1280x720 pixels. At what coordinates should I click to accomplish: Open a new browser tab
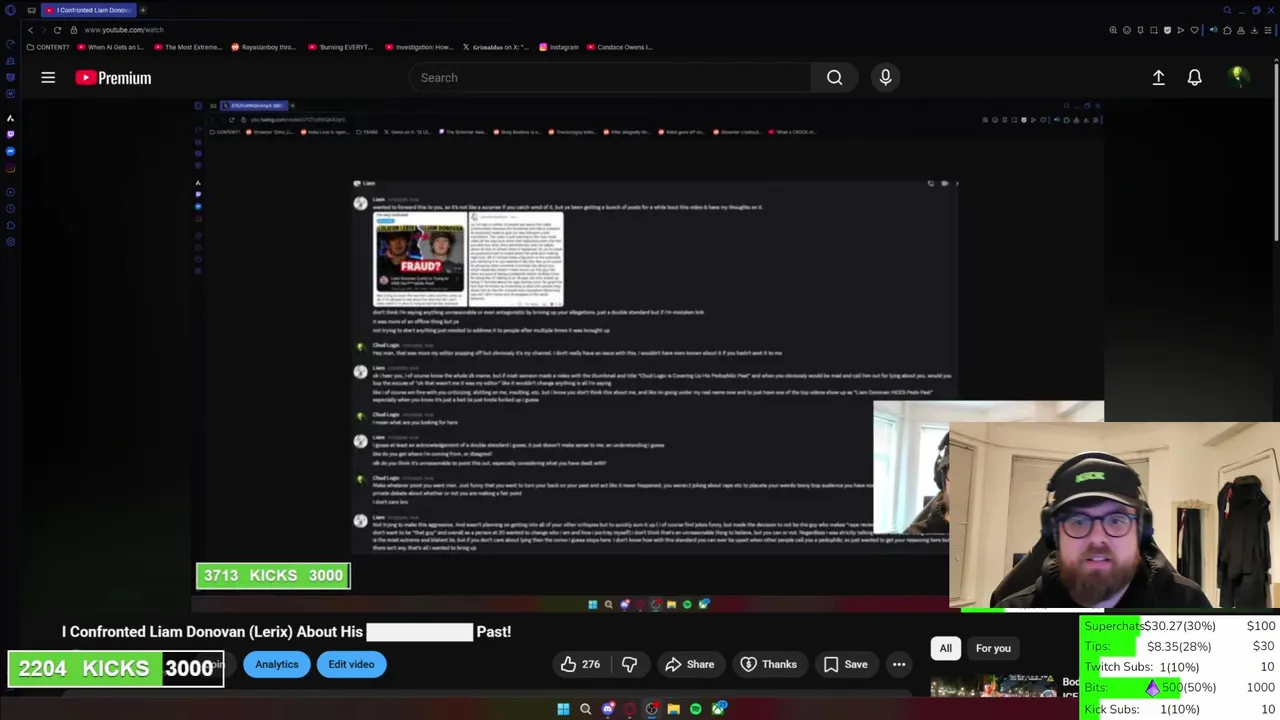coord(142,10)
